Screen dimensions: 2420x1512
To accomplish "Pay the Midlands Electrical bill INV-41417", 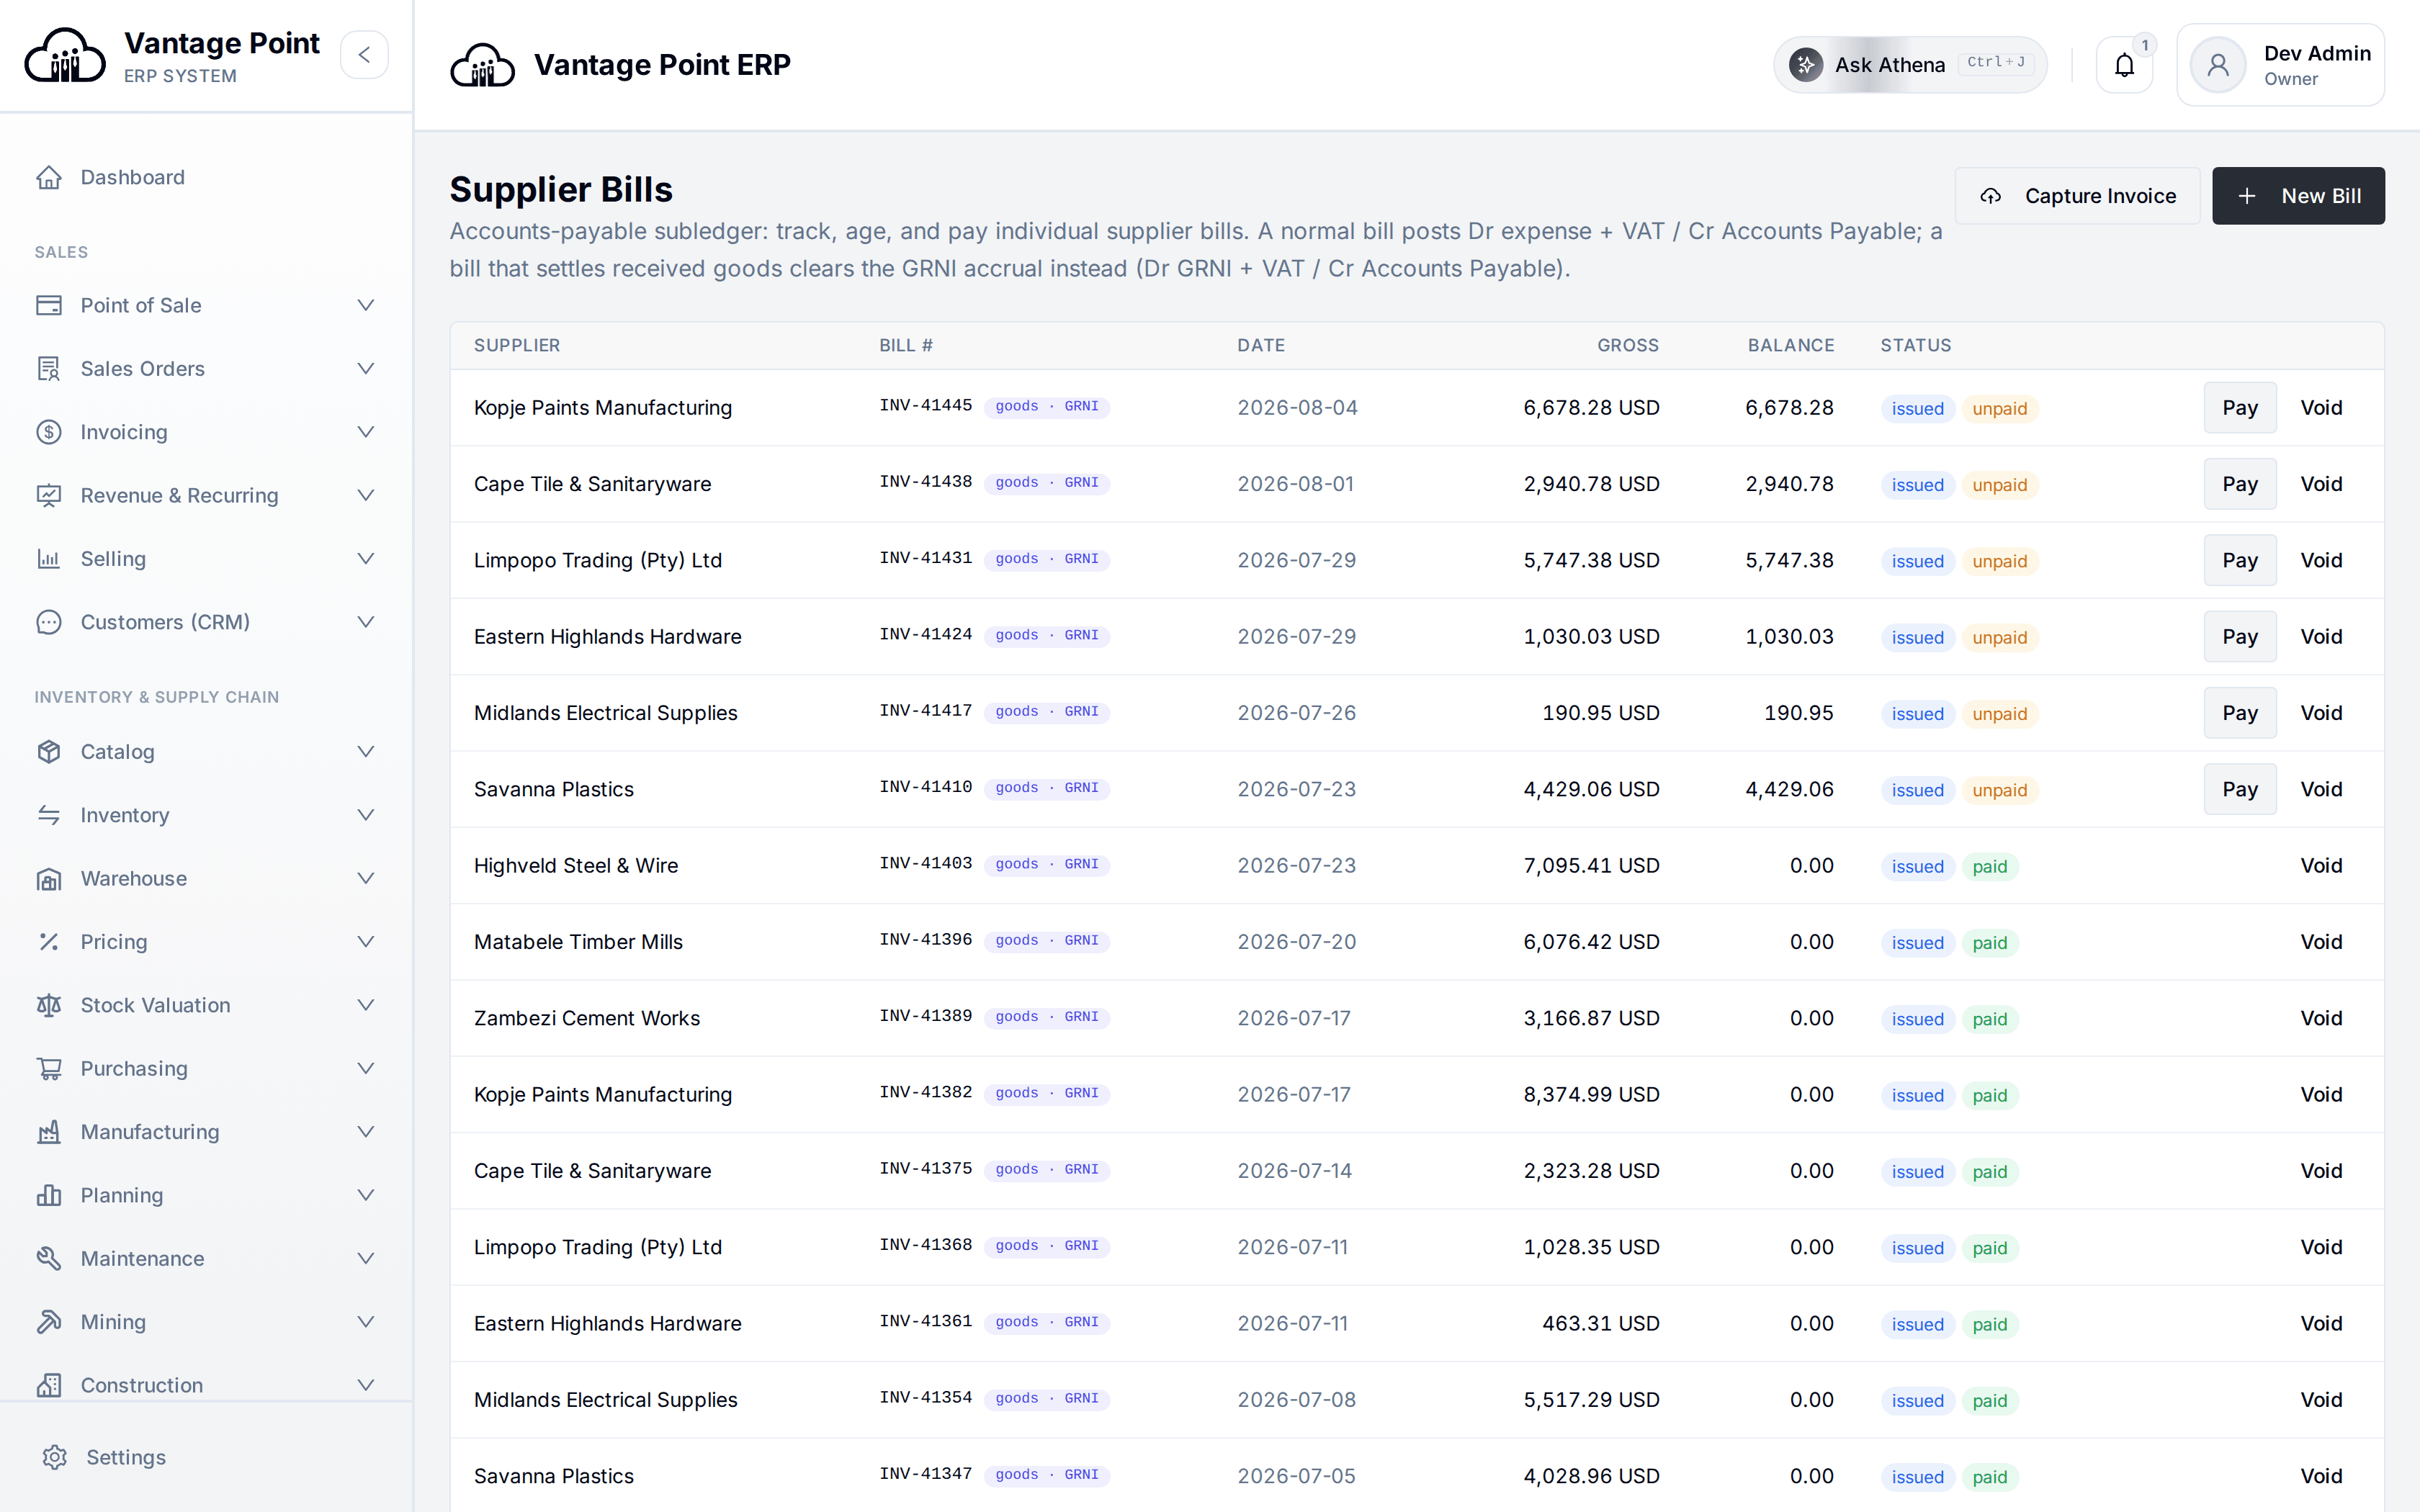I will click(2240, 713).
